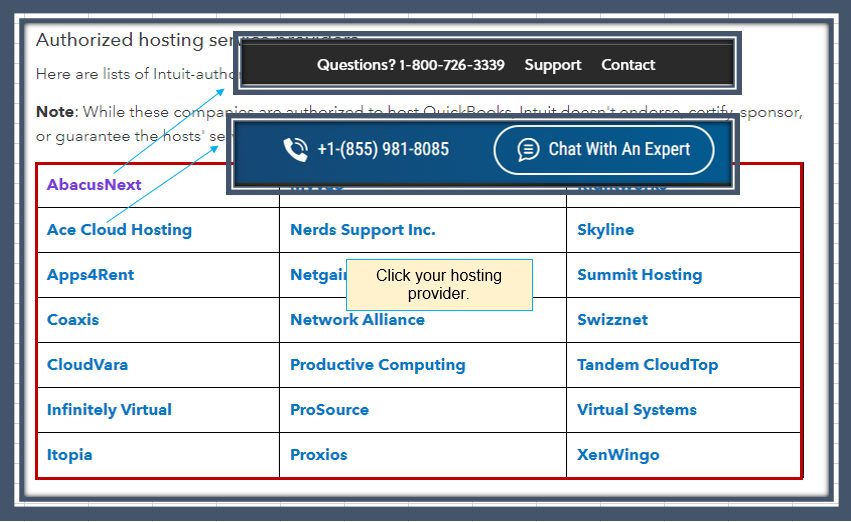Image resolution: width=851 pixels, height=522 pixels.
Task: Choose Skyline hosting provider
Action: coord(605,230)
